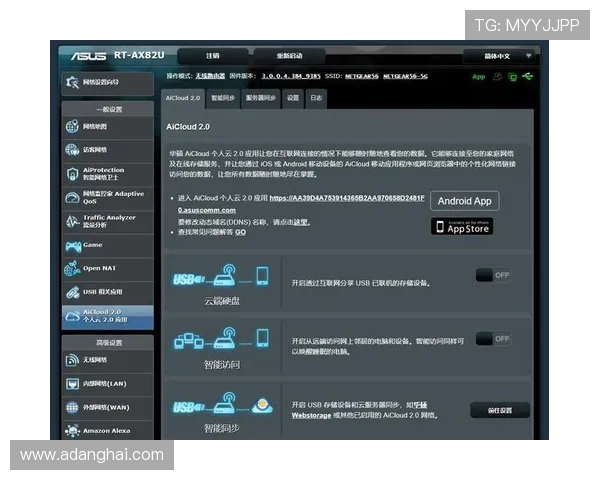Click the green App status link

click(478, 77)
